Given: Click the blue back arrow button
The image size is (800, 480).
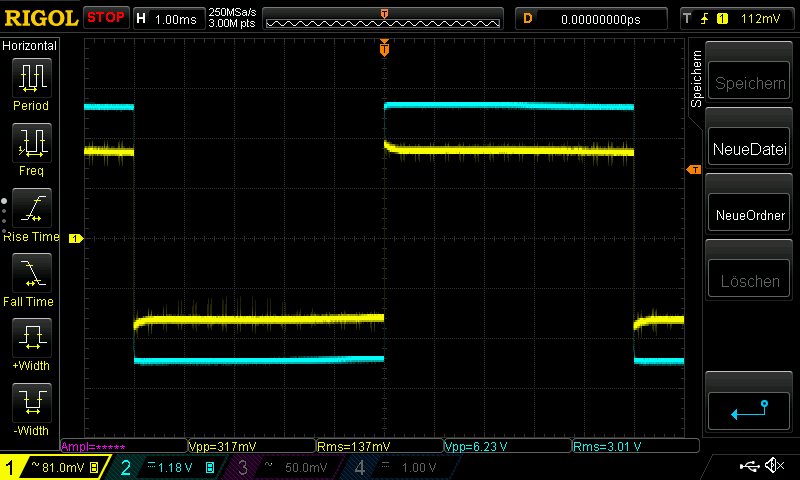Looking at the screenshot, I should (x=749, y=411).
